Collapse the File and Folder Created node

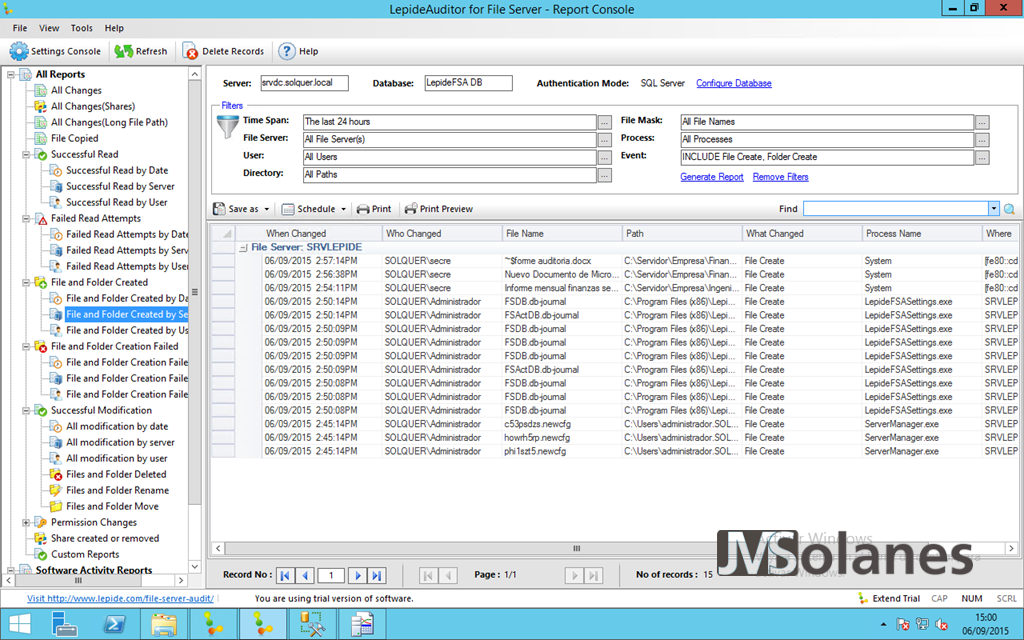click(x=26, y=283)
